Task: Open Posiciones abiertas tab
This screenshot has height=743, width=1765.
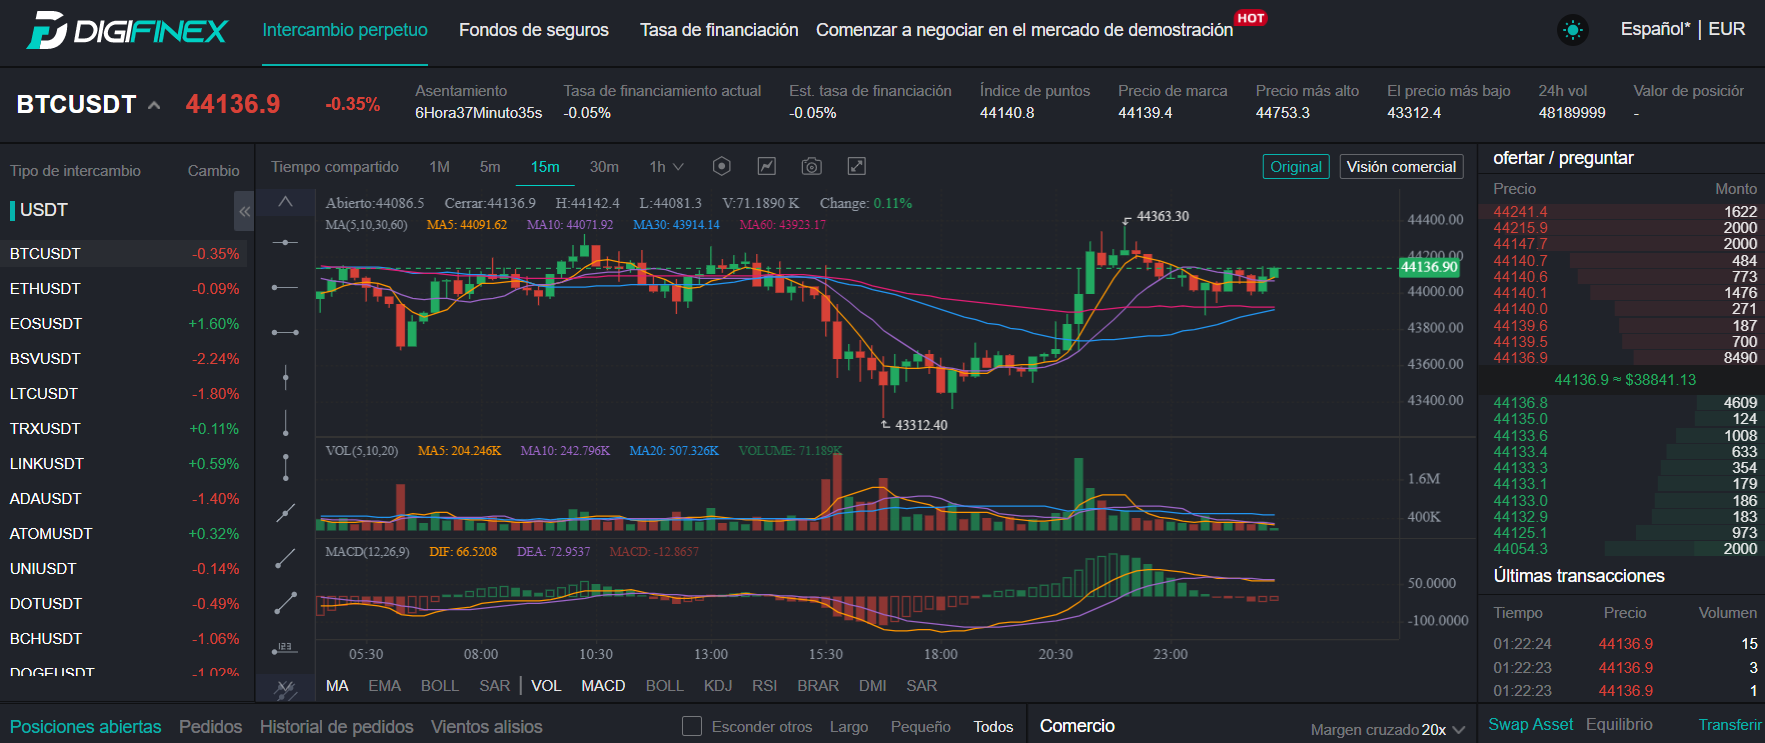Action: pos(86,727)
